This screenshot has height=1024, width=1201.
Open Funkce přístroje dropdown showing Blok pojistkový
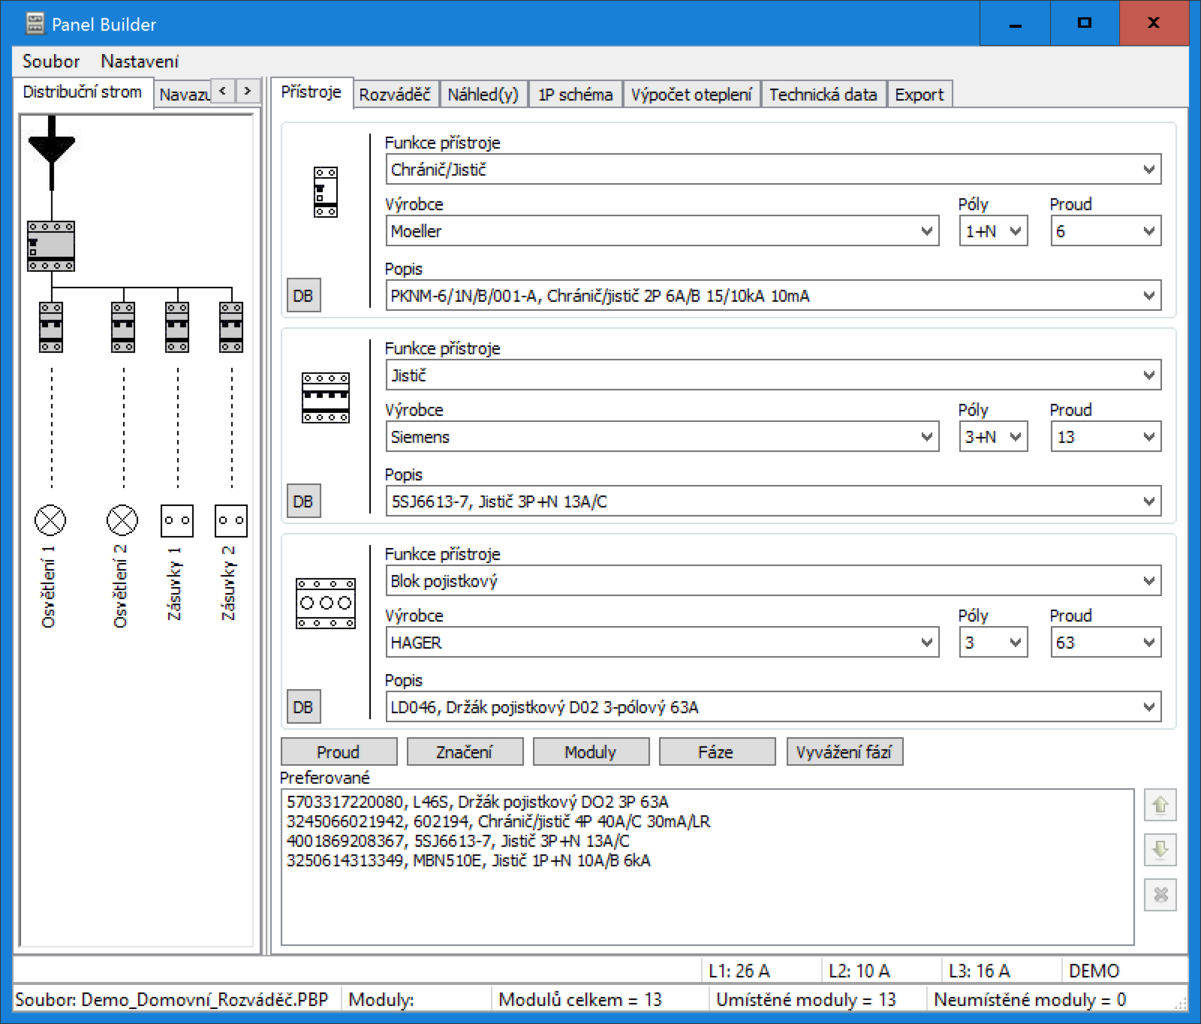click(x=773, y=581)
